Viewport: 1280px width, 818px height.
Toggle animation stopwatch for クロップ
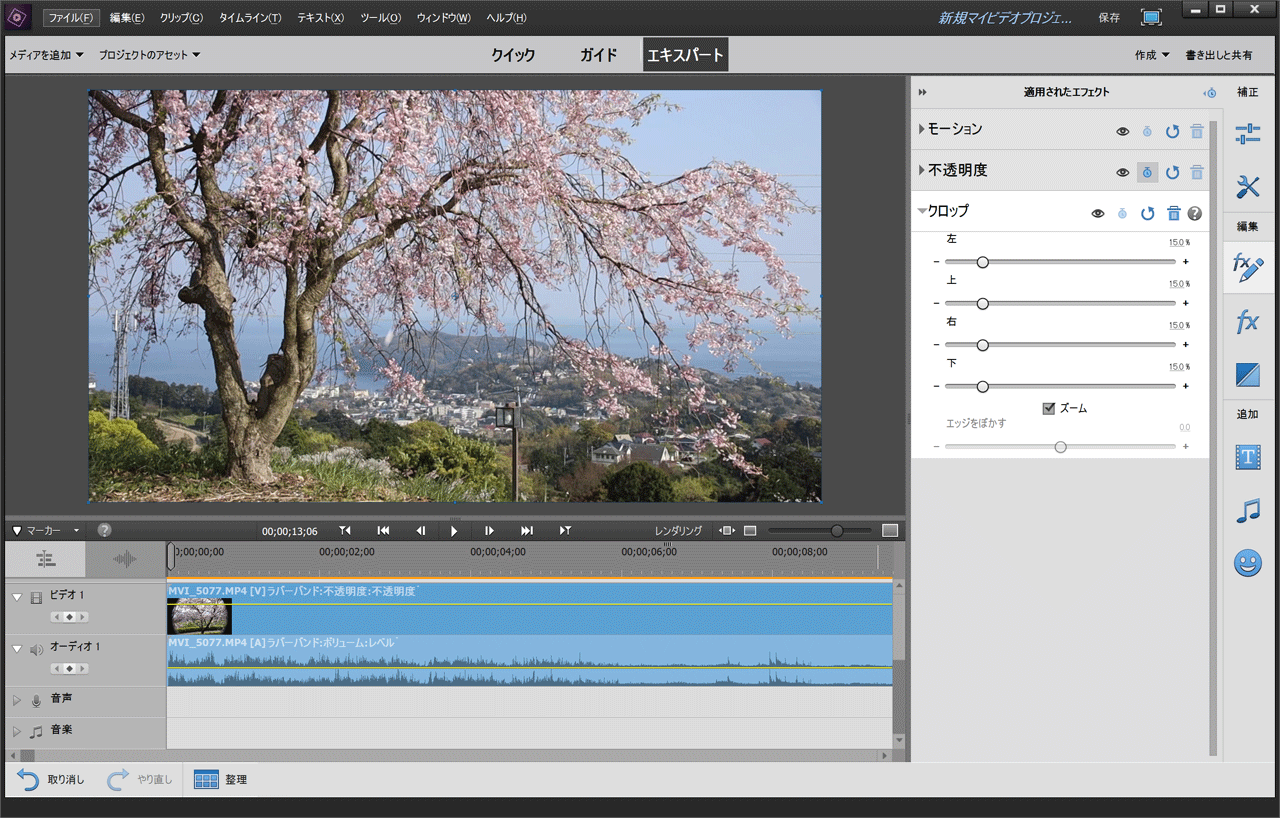[x=1123, y=213]
